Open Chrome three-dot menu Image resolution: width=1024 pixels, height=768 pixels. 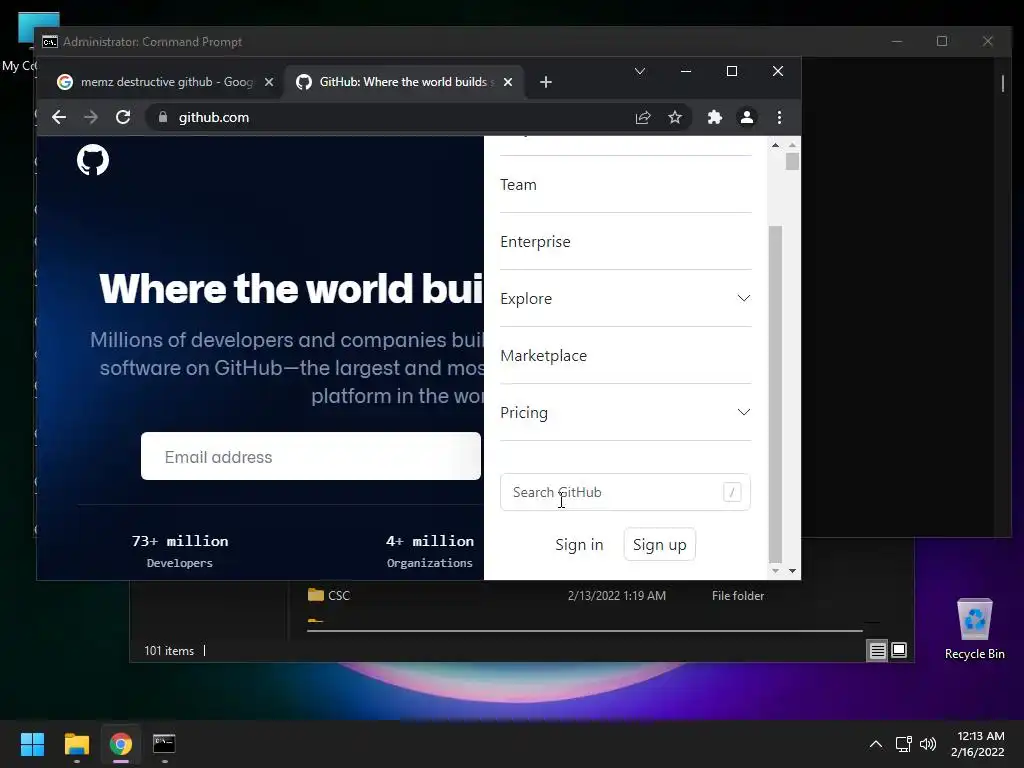click(779, 118)
